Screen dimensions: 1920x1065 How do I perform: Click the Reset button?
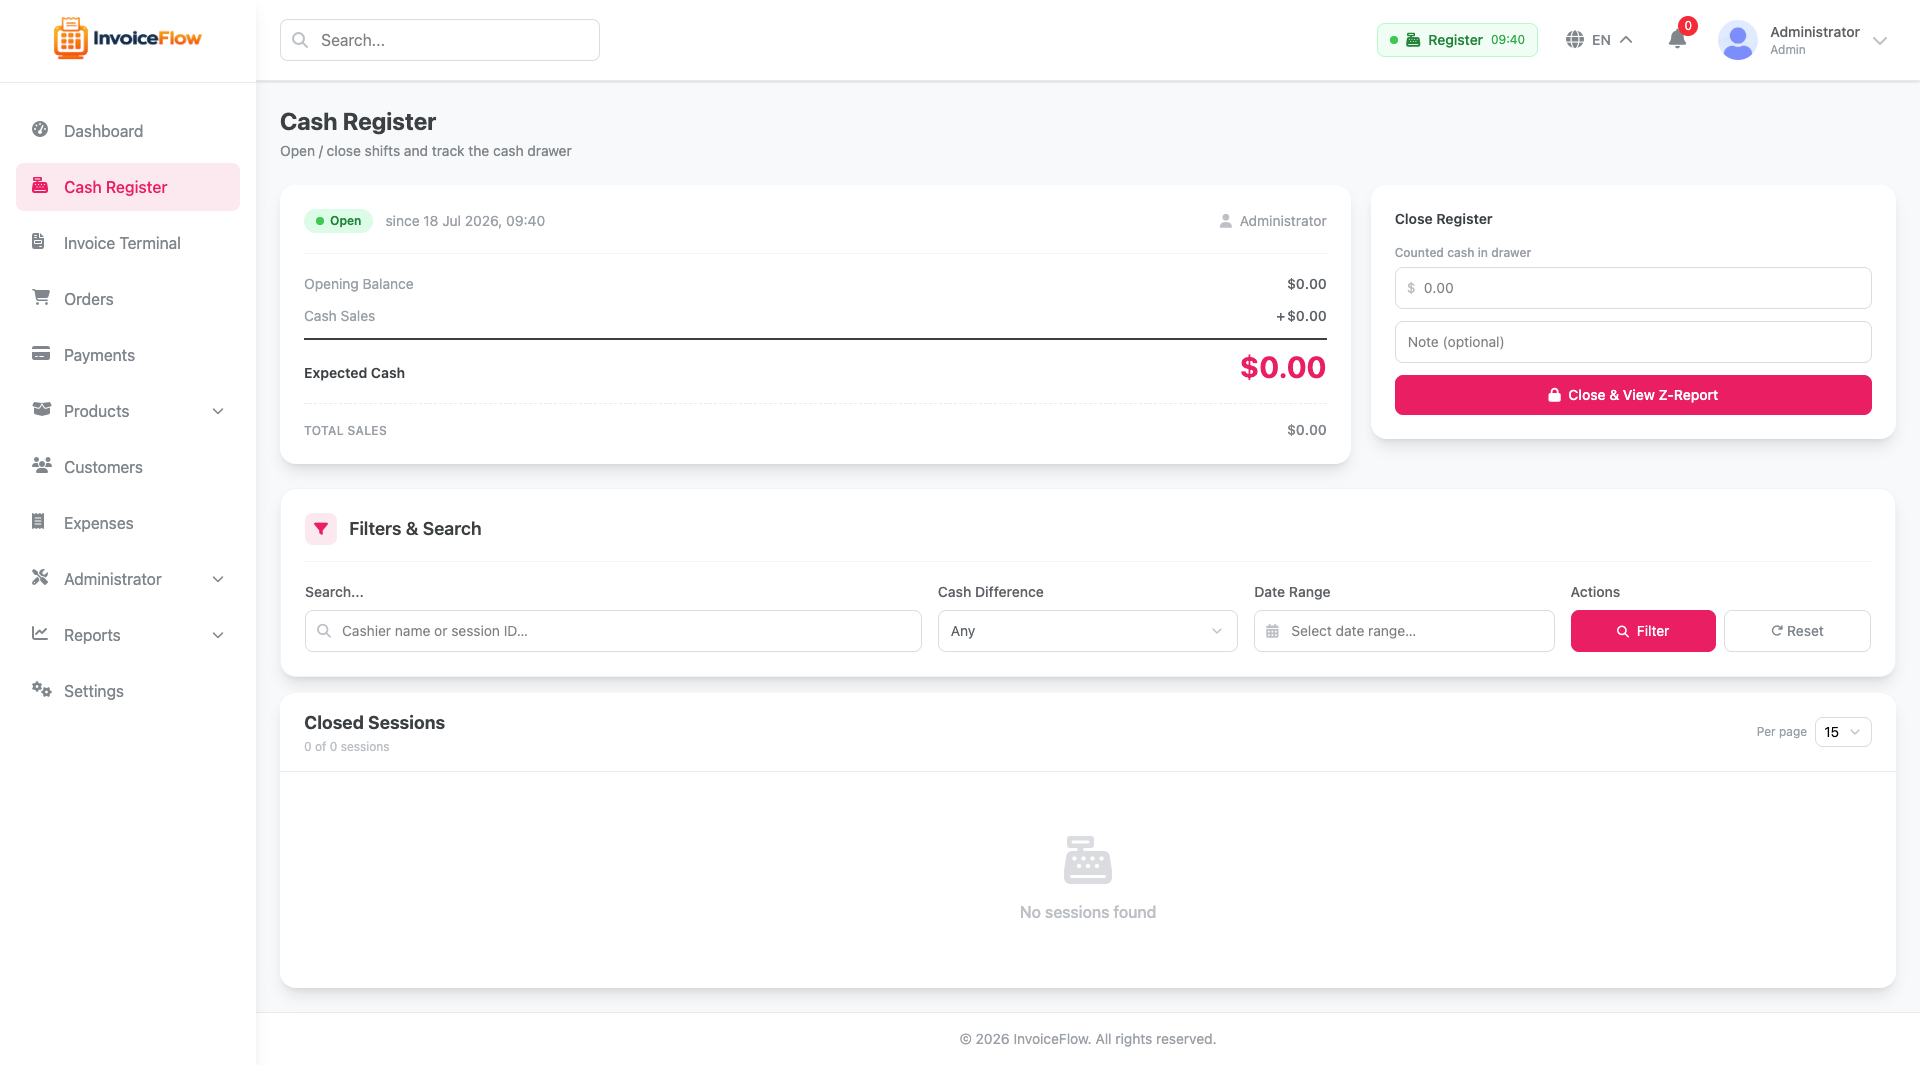pos(1797,631)
